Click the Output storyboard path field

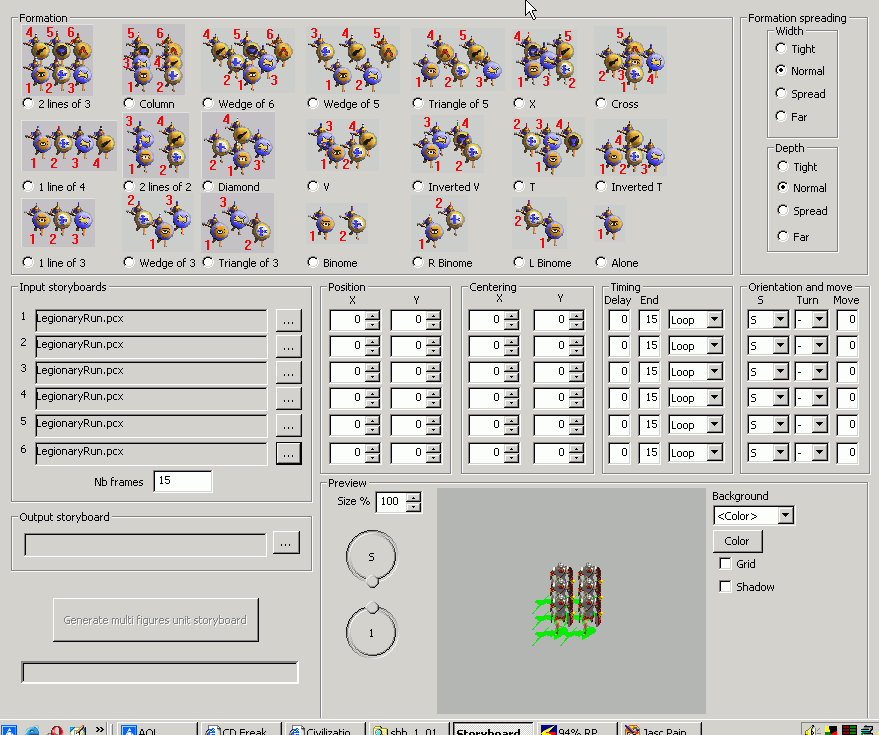coord(145,544)
